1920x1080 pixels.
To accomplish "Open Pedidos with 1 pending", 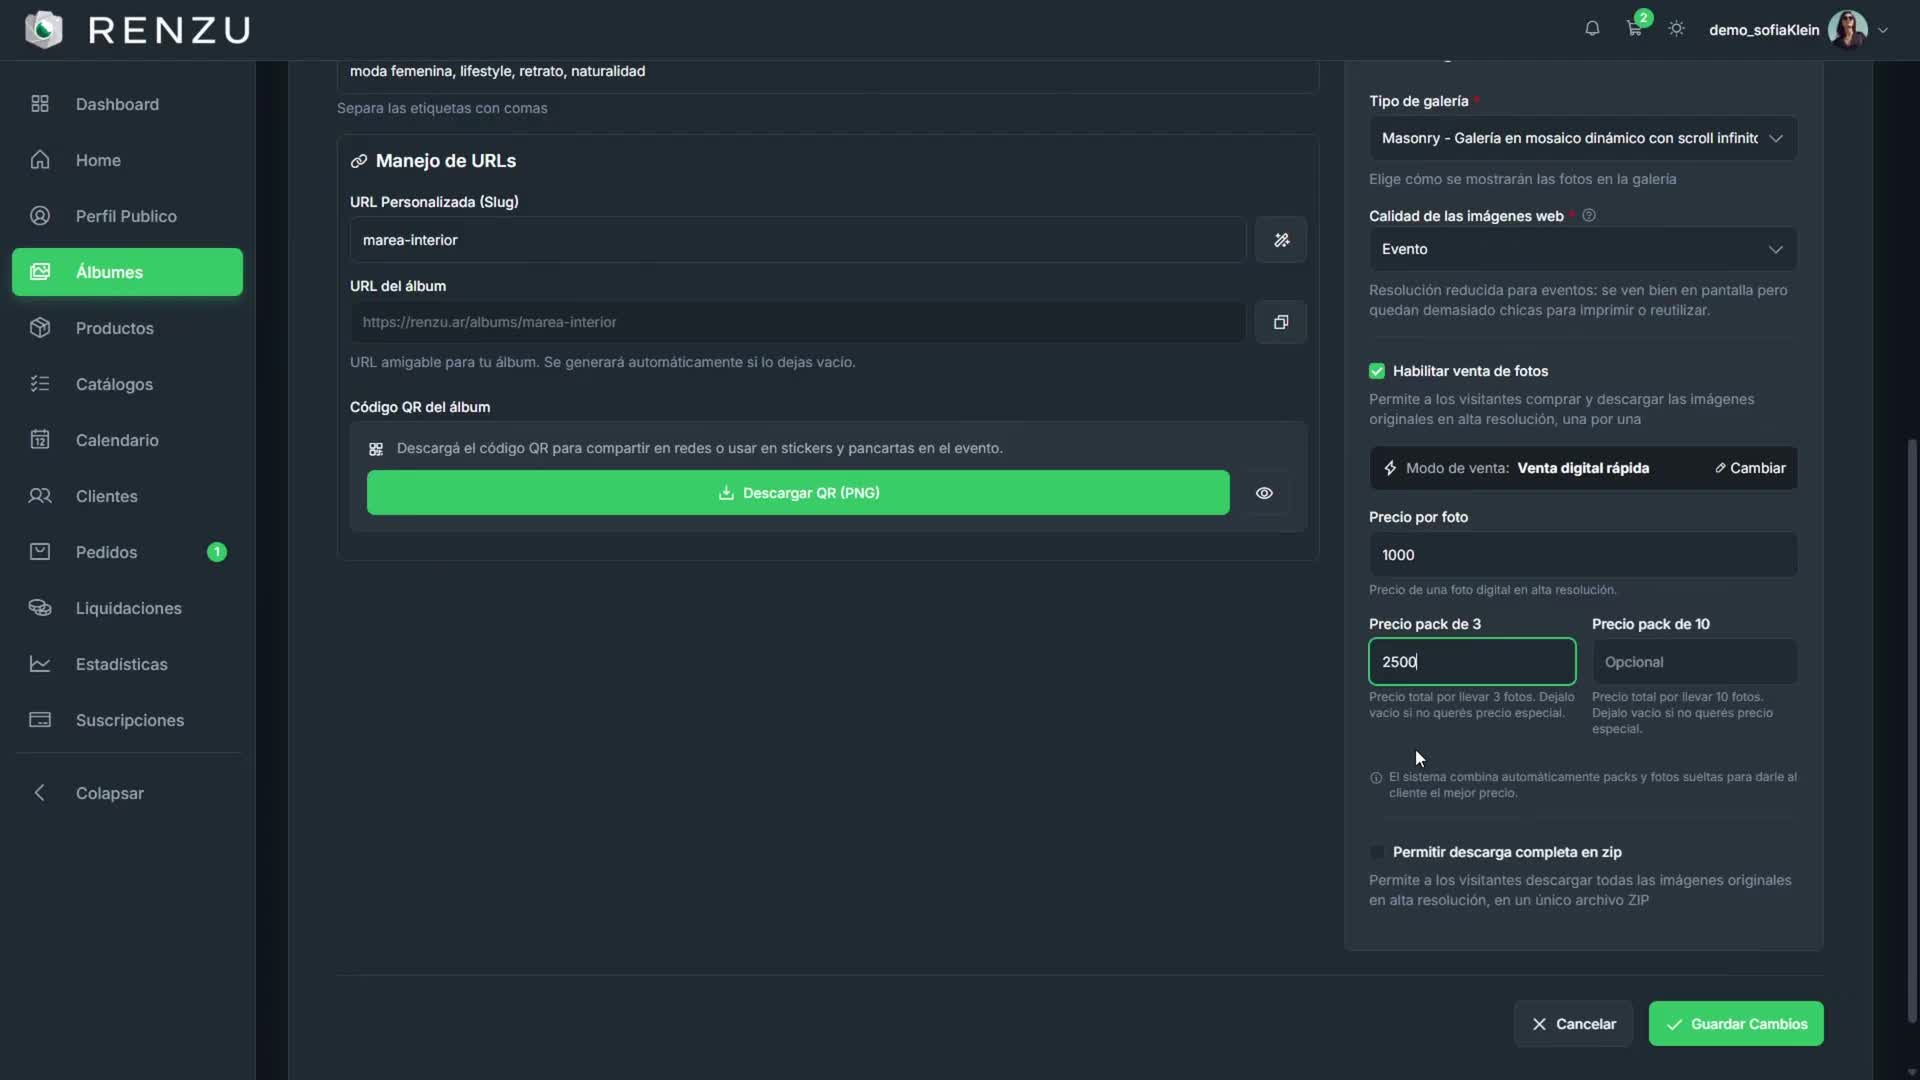I will [x=128, y=552].
